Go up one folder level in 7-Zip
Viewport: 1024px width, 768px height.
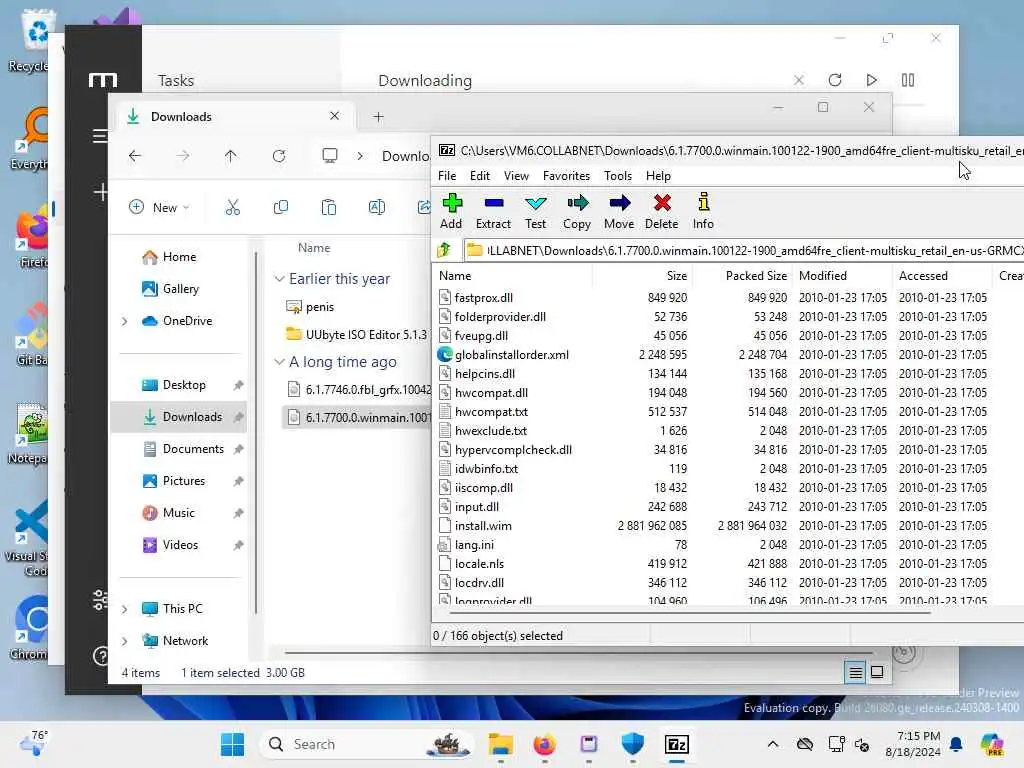click(445, 250)
